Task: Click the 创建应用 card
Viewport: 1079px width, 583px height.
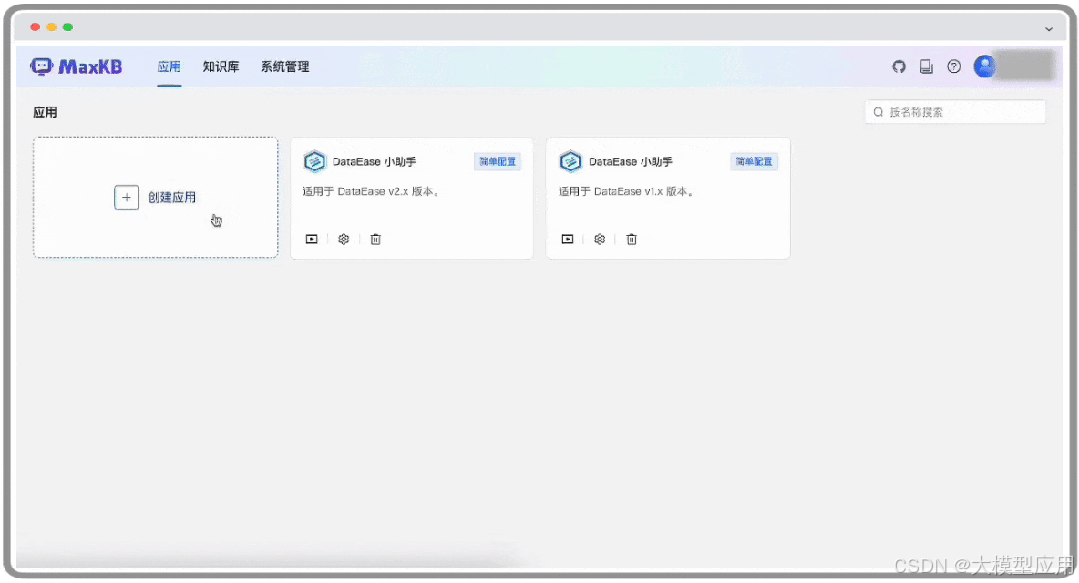Action: click(156, 198)
